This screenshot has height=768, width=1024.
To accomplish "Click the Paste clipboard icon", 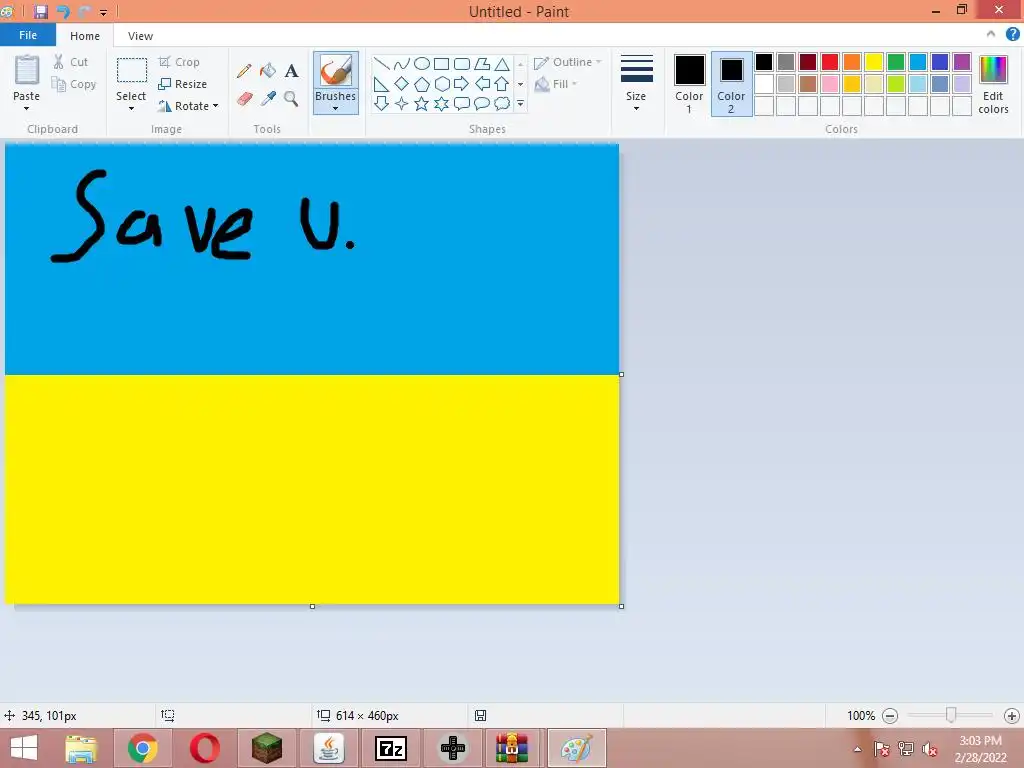I will 27,69.
